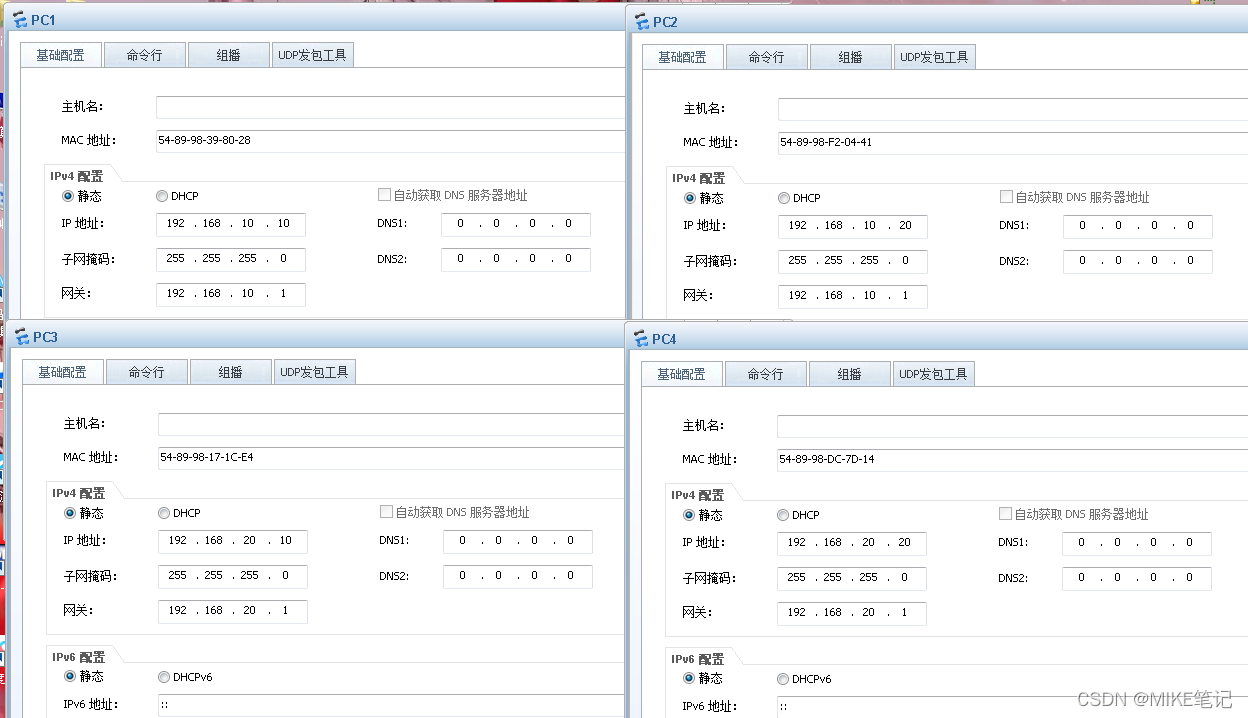Viewport: 1248px width, 718px height.
Task: Click PC2 DNS1 field
Action: [1138, 226]
